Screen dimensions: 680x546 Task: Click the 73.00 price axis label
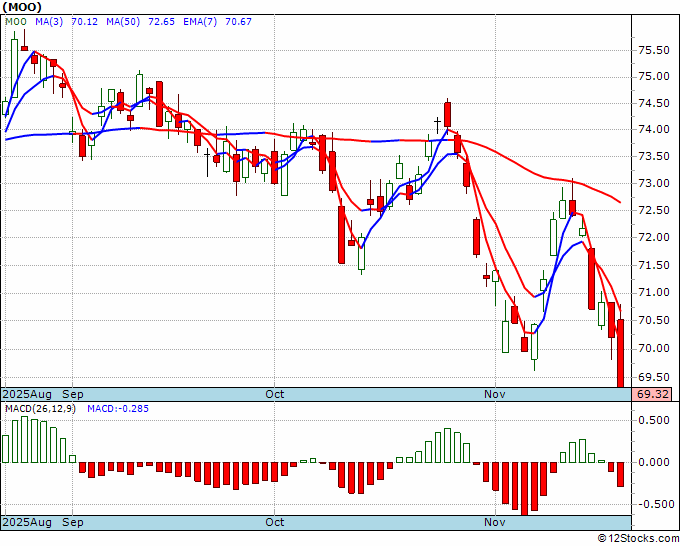654,183
